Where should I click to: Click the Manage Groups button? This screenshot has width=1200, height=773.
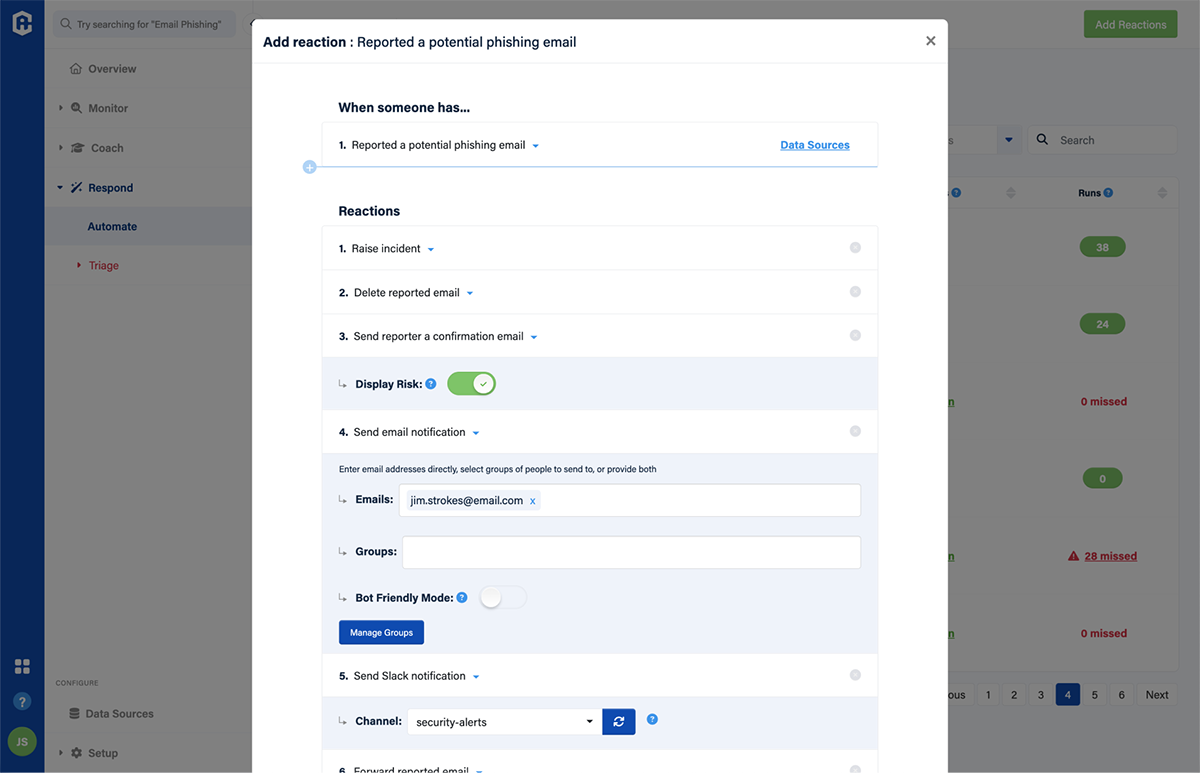coord(381,633)
